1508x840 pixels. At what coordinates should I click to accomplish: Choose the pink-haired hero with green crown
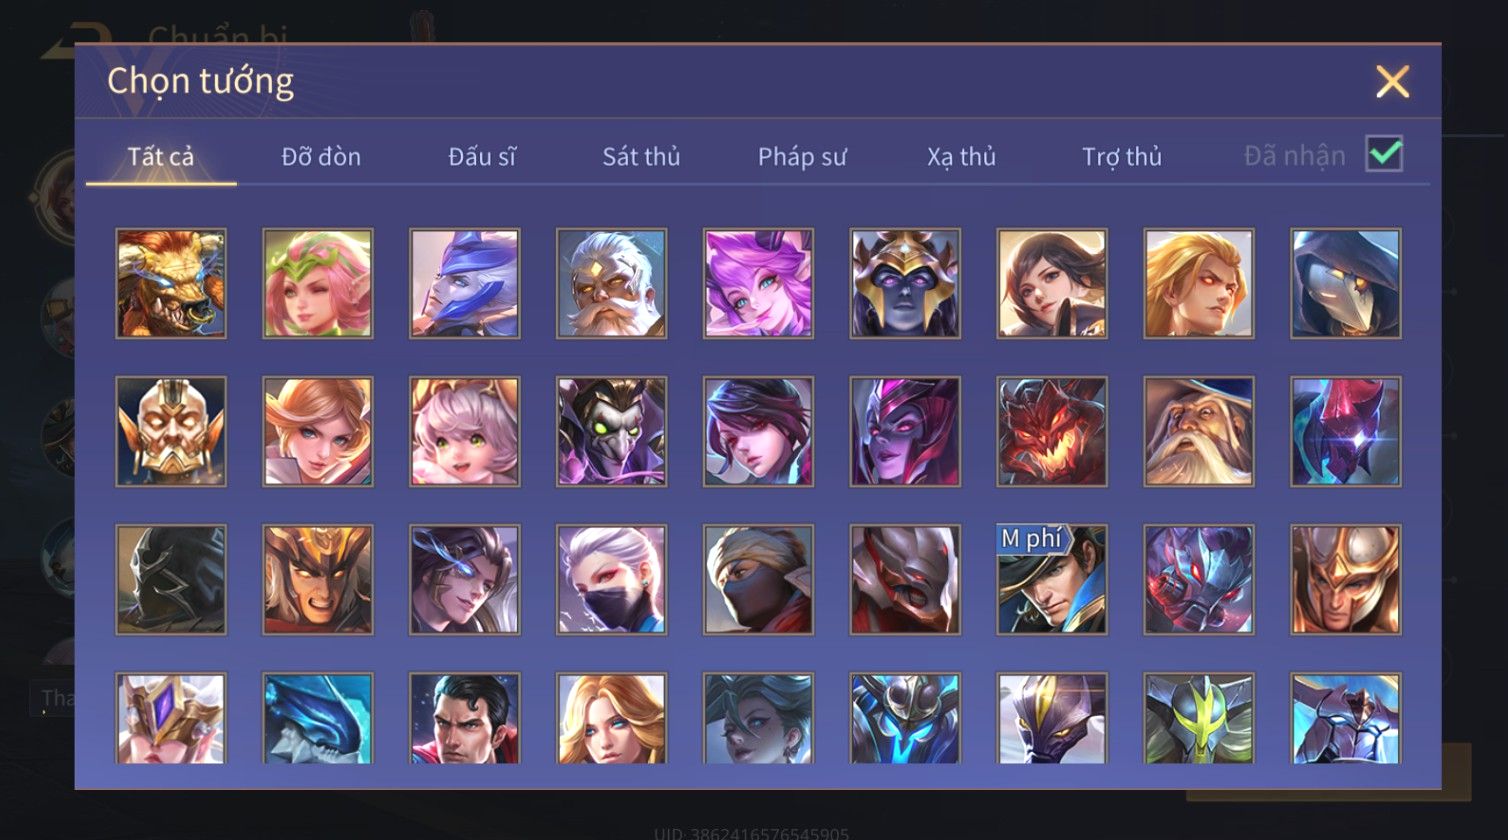tap(318, 283)
